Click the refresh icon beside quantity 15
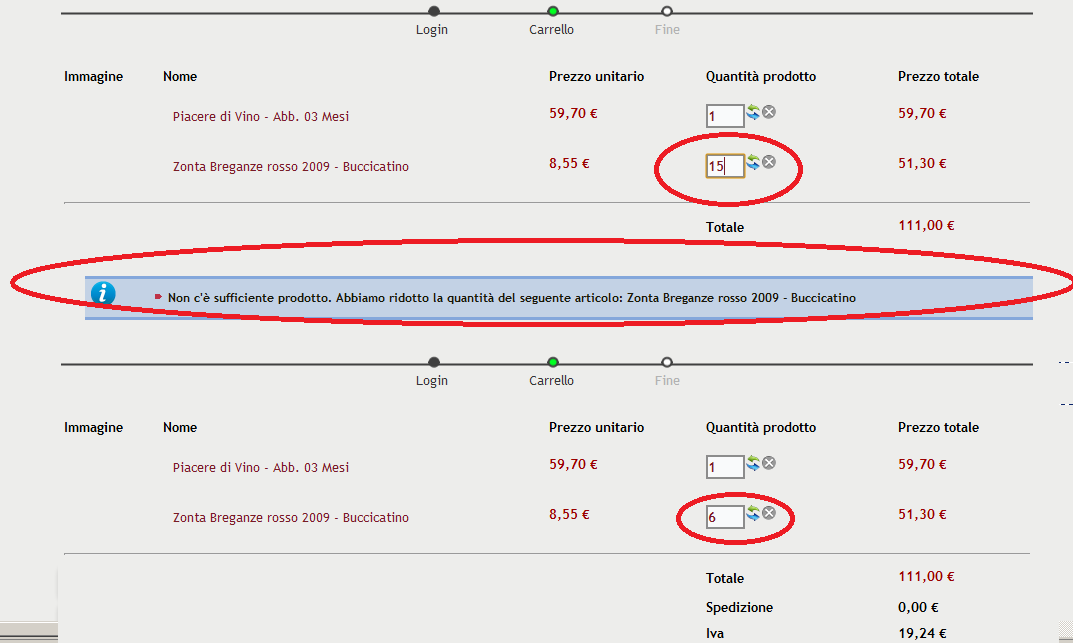Screen dimensions: 1073x643 753,162
